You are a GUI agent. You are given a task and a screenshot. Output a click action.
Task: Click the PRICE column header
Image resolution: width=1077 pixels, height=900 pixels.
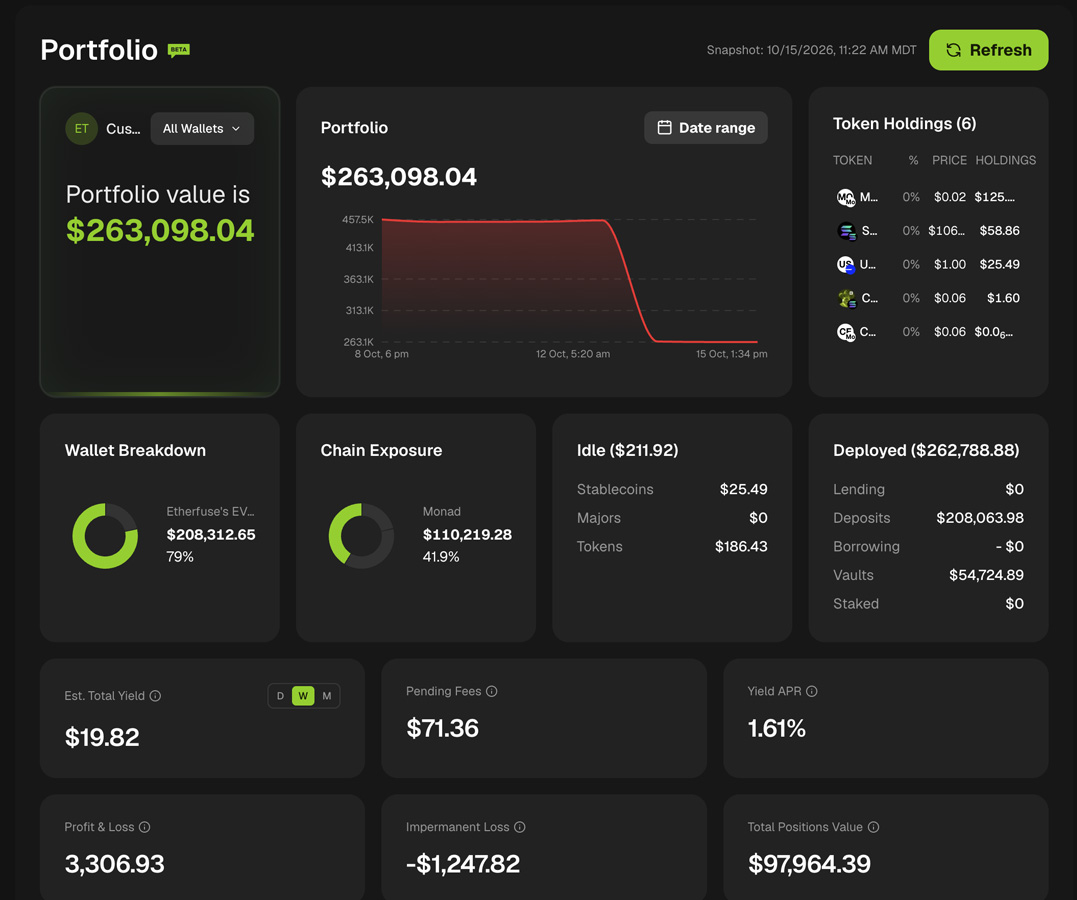tap(949, 160)
